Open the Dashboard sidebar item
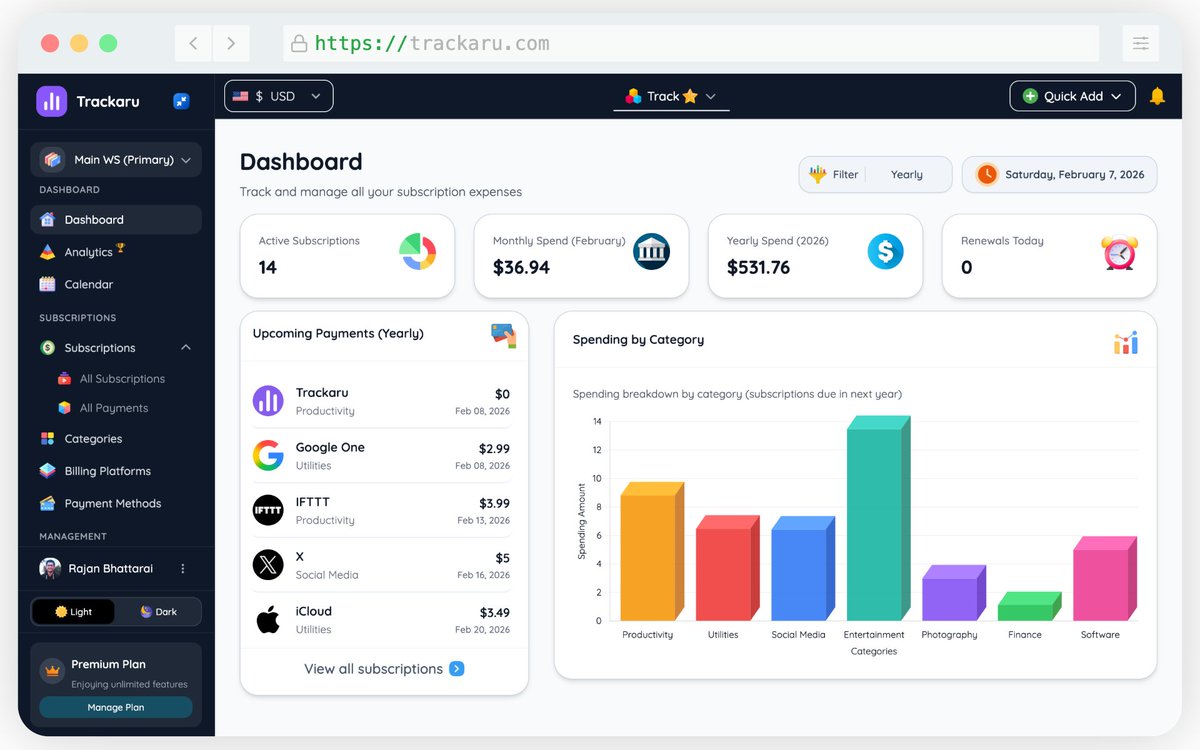The height and width of the screenshot is (750, 1200). click(x=116, y=220)
